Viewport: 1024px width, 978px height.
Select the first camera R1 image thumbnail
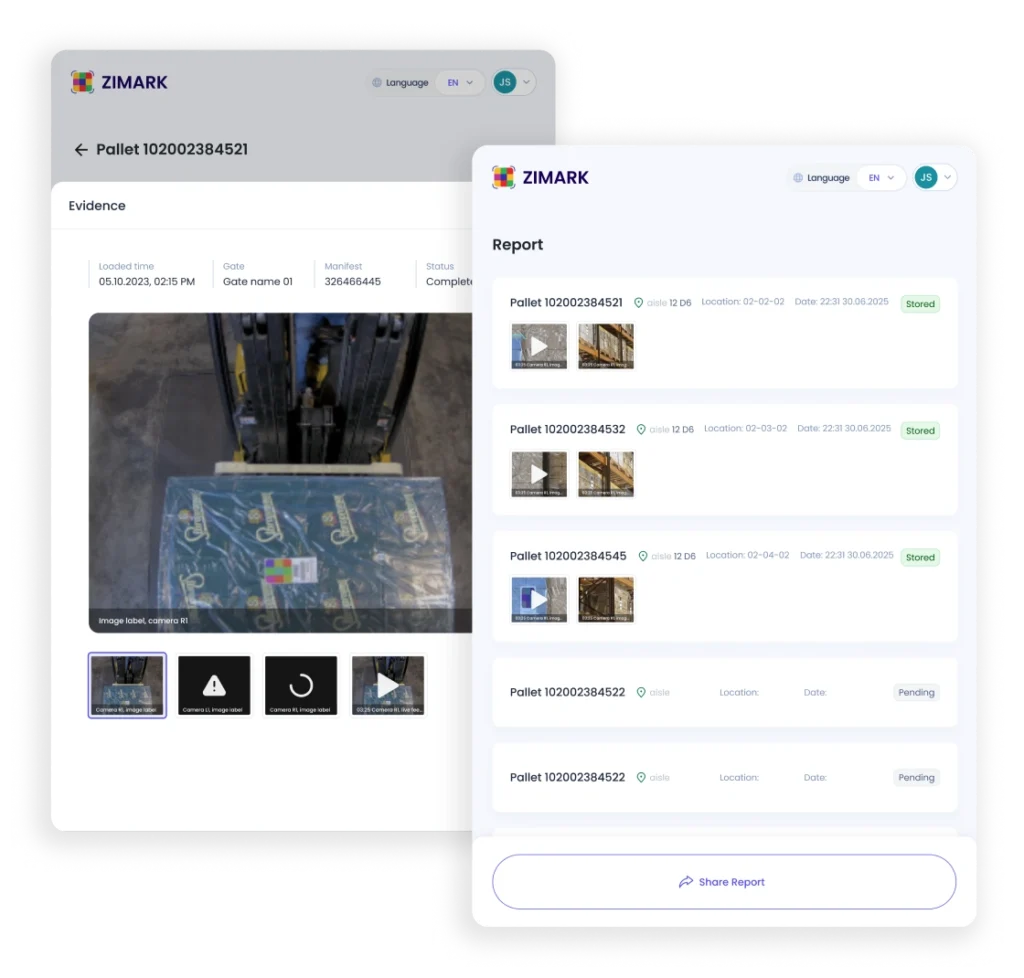click(x=127, y=685)
